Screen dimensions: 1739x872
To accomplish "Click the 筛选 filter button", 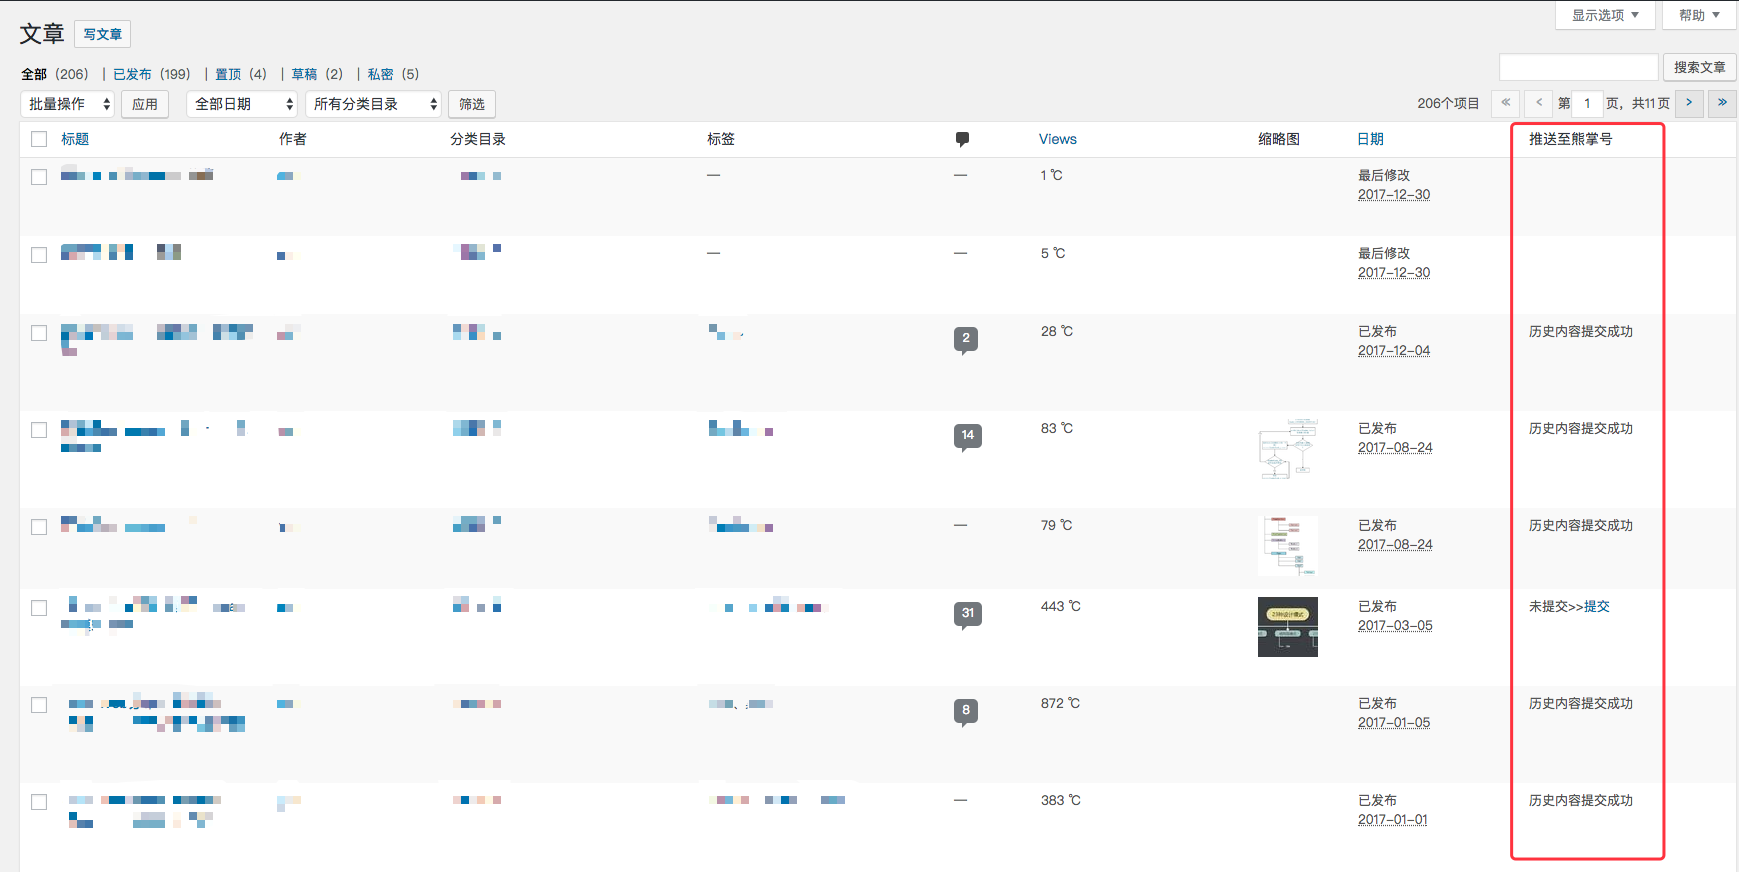I will click(472, 104).
